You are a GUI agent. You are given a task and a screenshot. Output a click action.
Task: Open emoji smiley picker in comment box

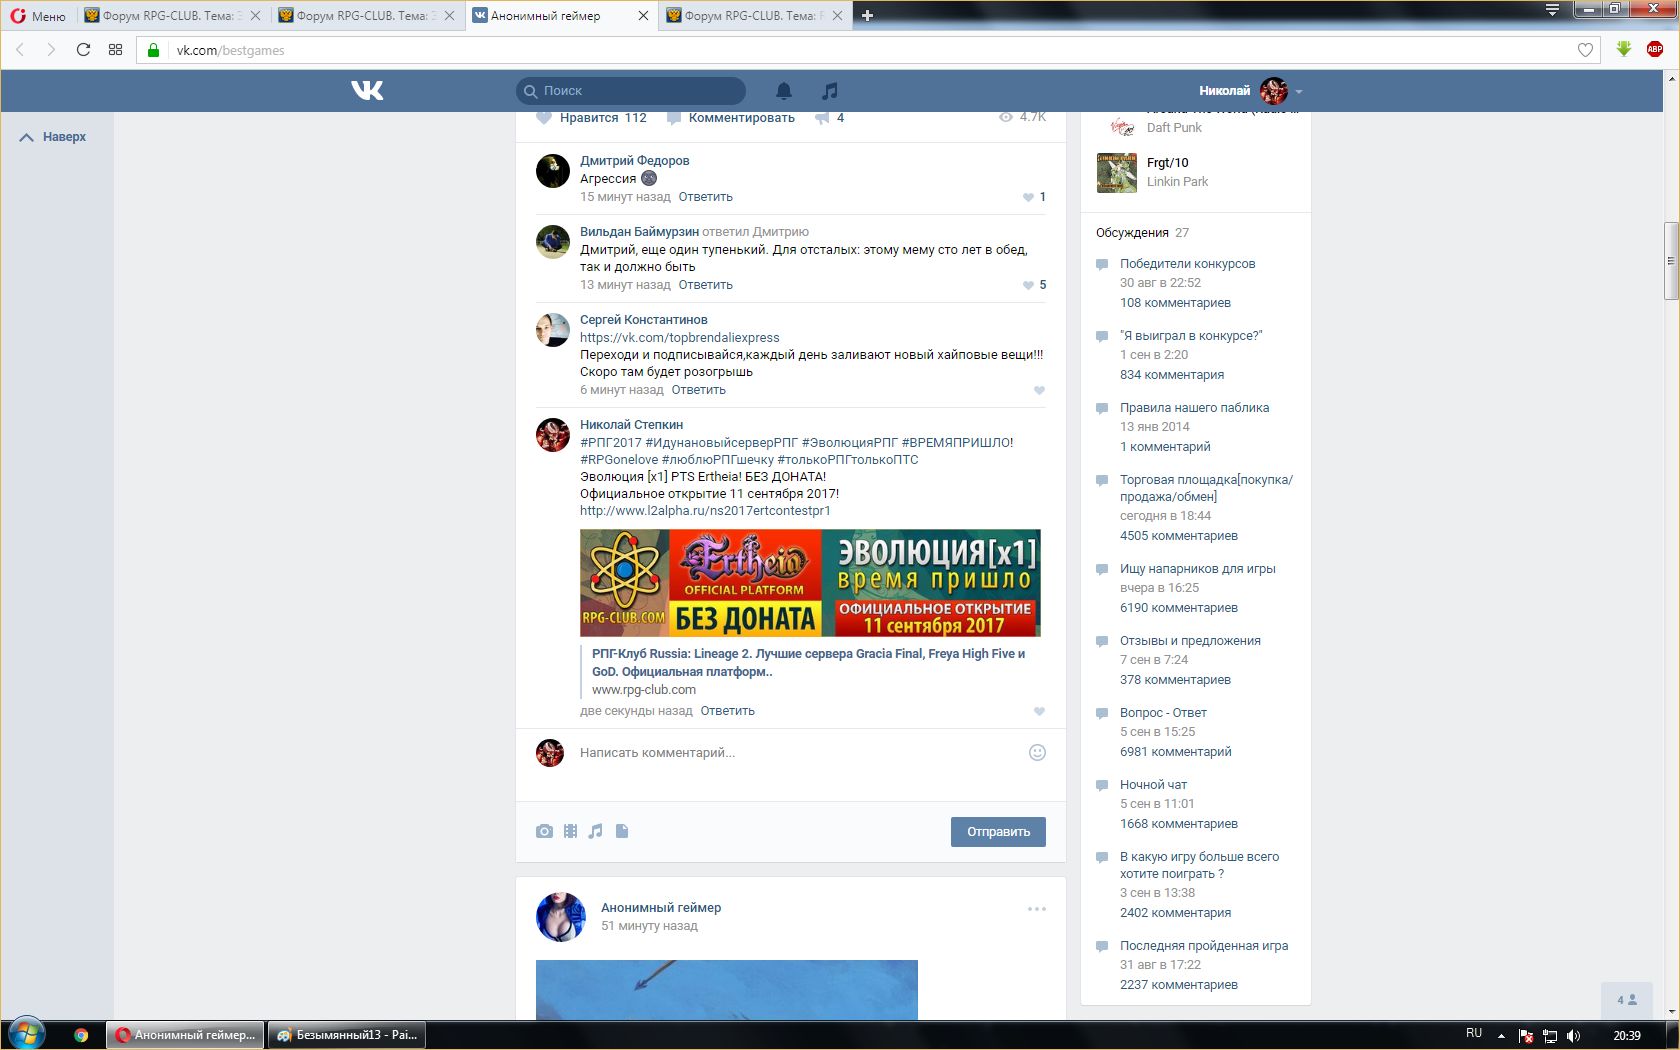point(1037,752)
